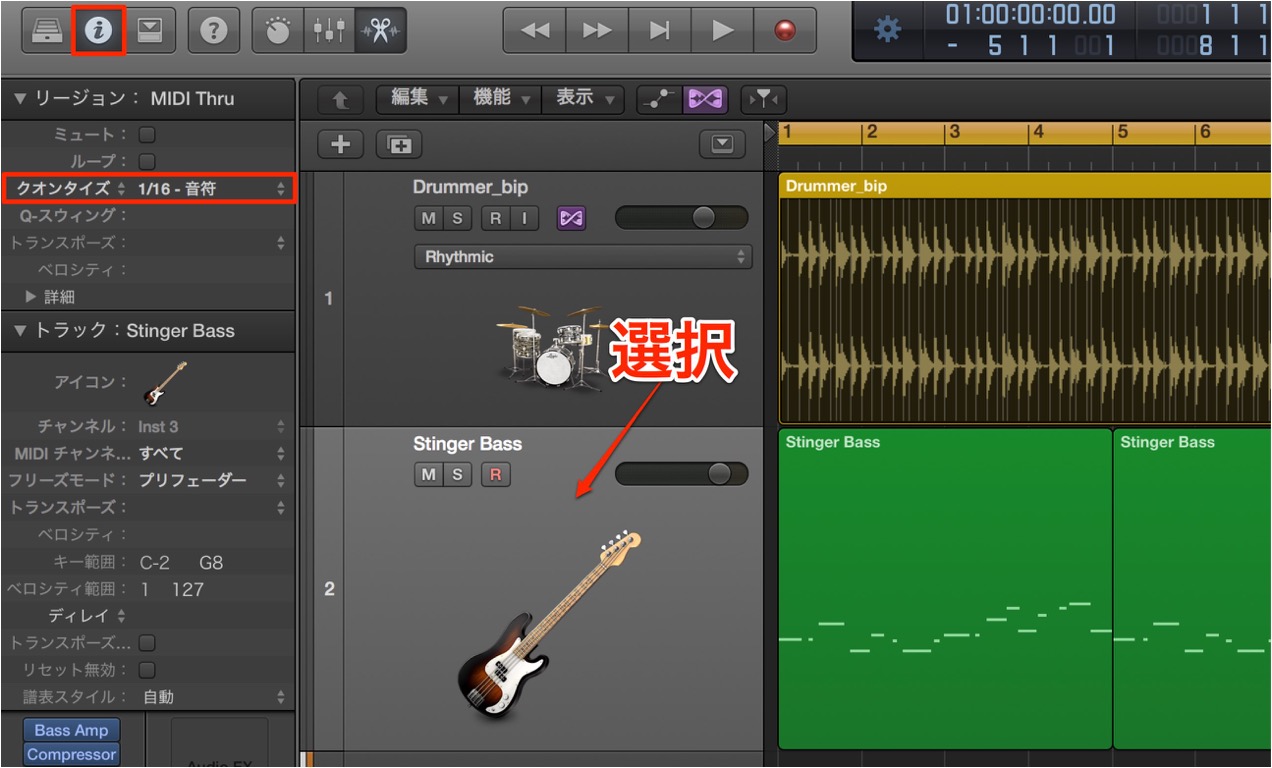Toggle purple Flex view button
This screenshot has width=1272, height=768.
[705, 99]
